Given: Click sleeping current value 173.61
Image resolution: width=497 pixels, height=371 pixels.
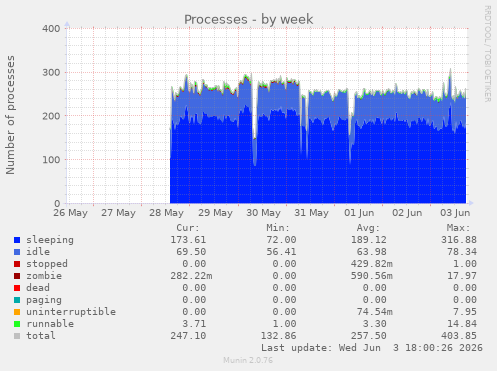Looking at the screenshot, I should pyautogui.click(x=188, y=240).
